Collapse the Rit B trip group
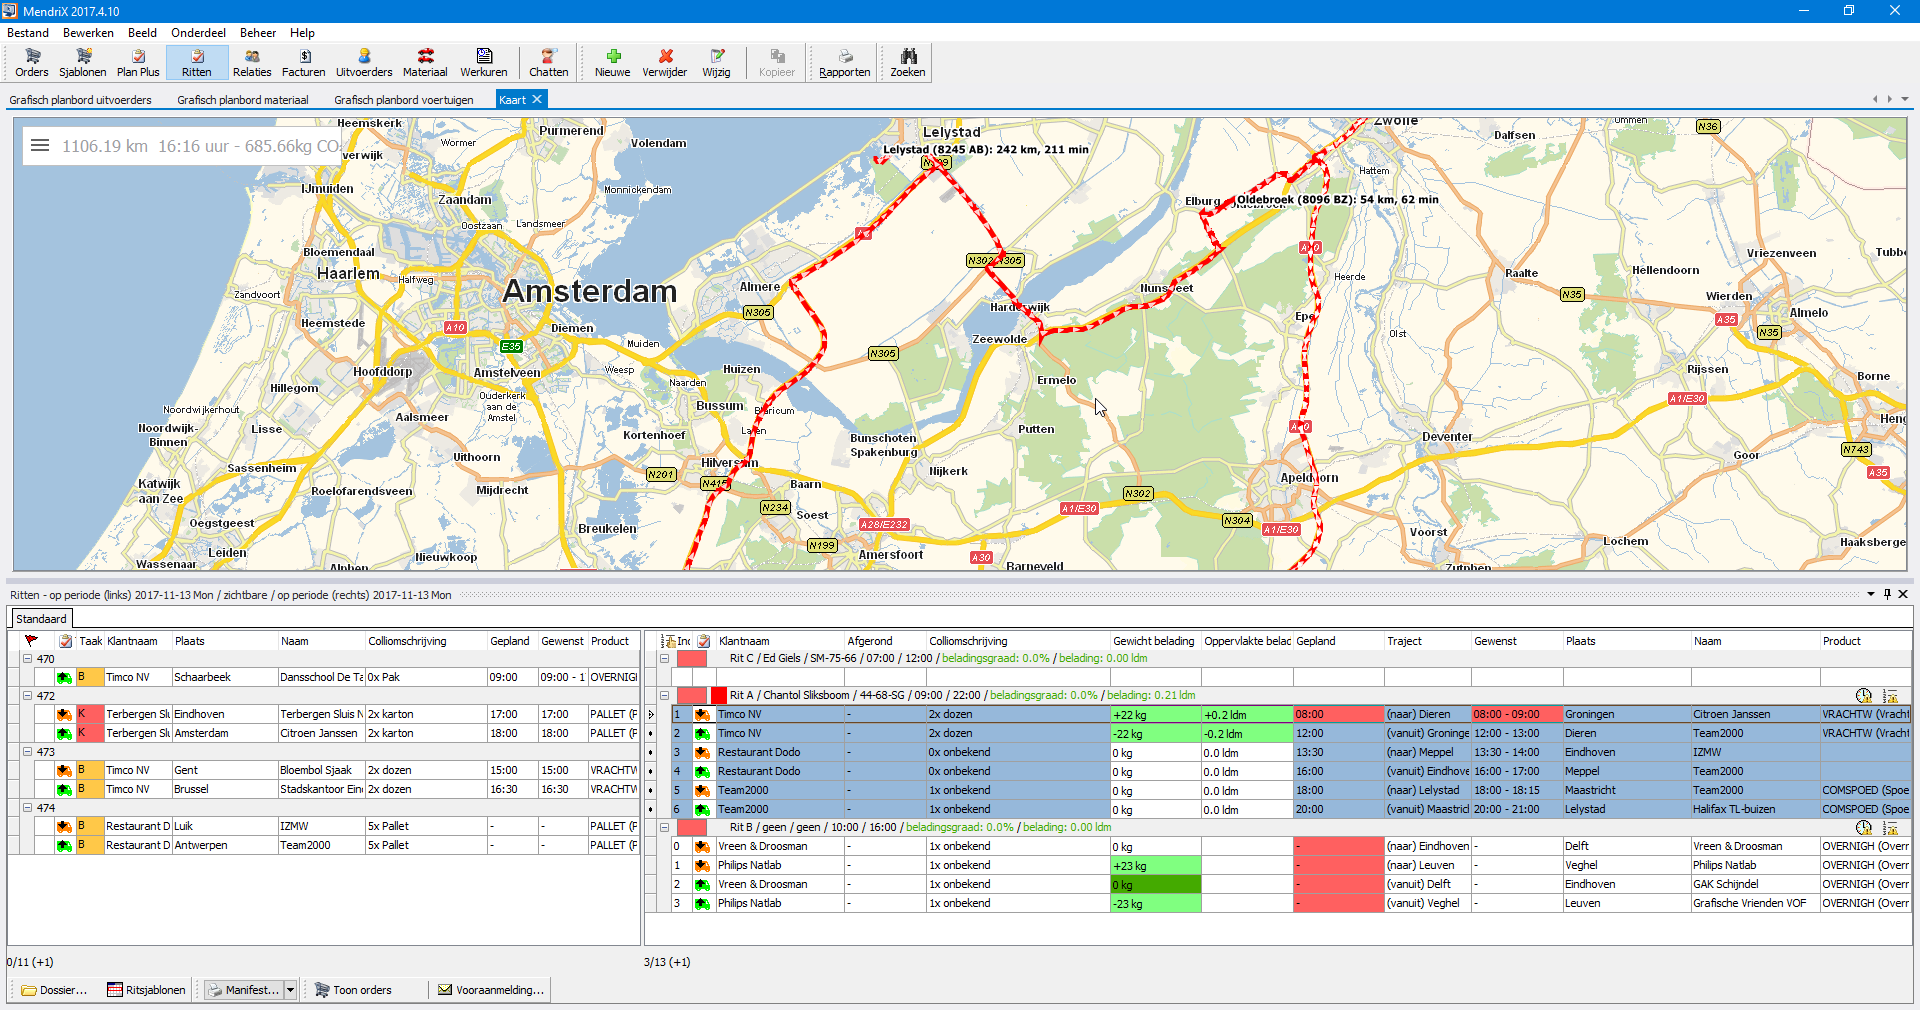This screenshot has height=1010, width=1920. click(664, 827)
